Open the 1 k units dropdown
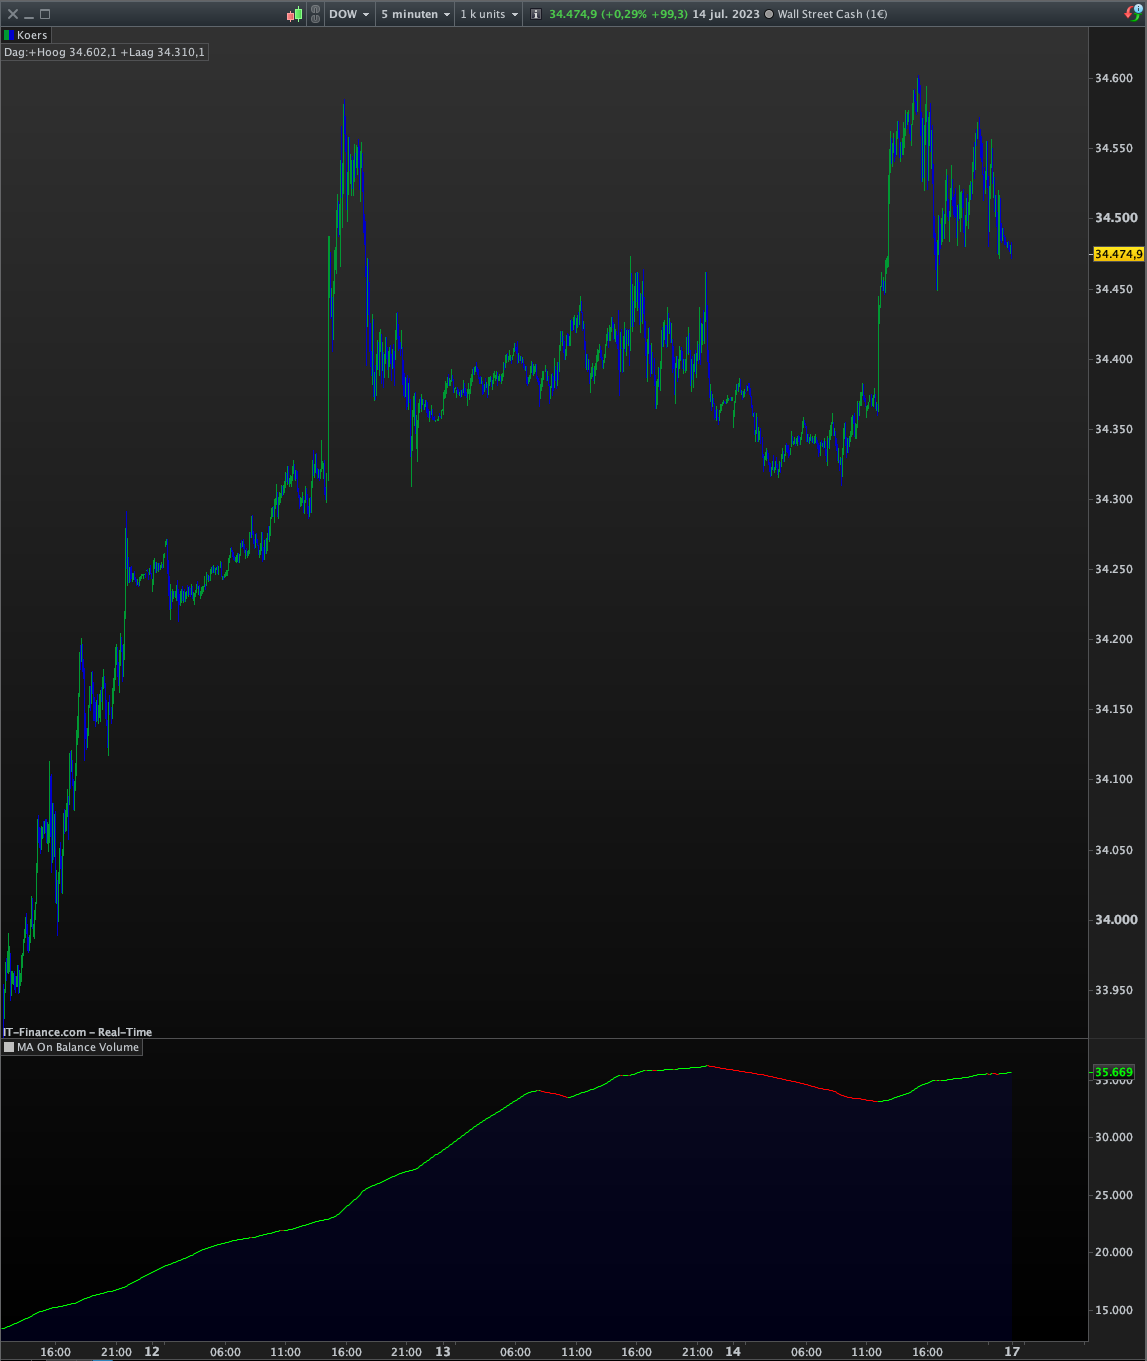 (489, 14)
